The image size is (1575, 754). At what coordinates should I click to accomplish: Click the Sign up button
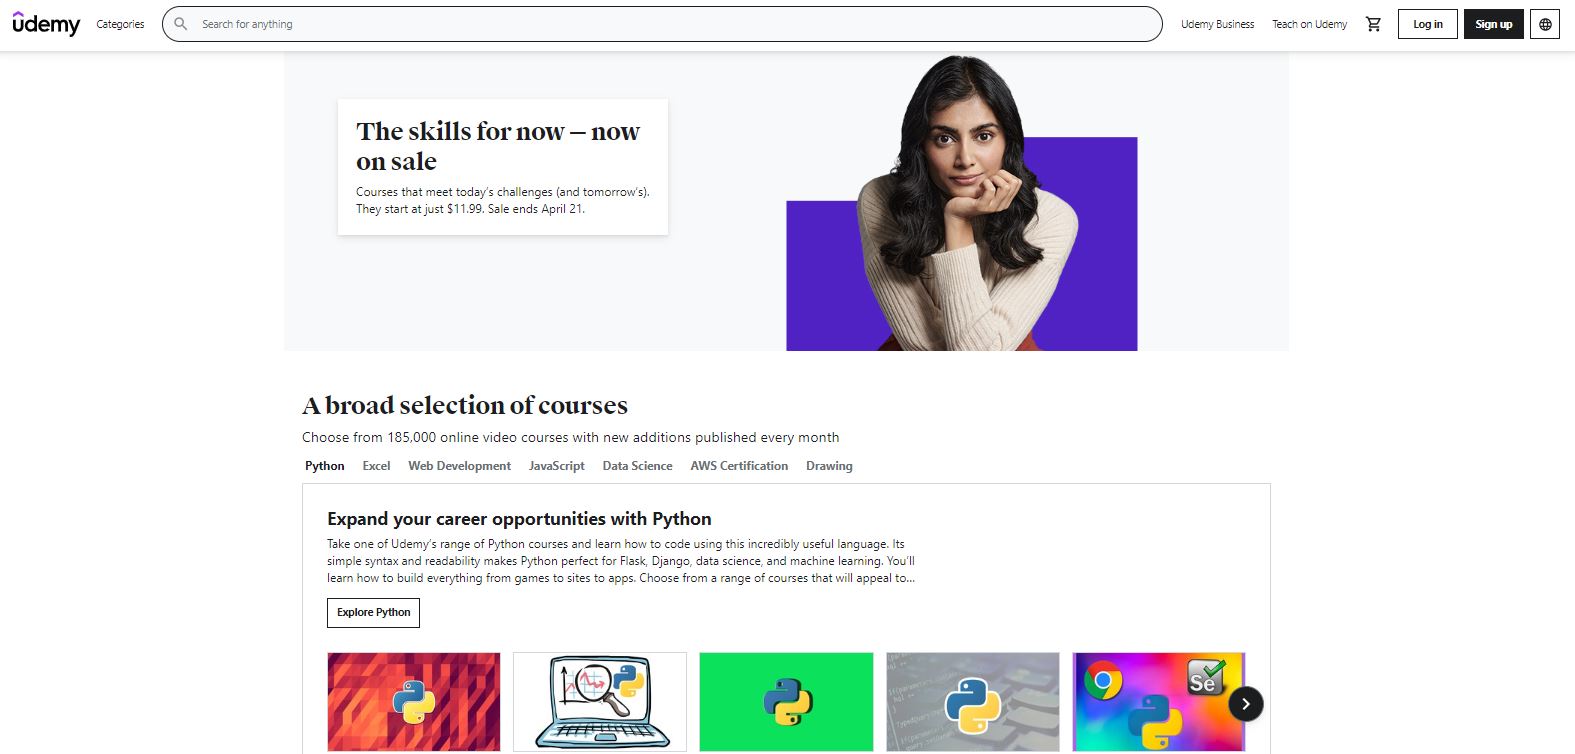pos(1493,24)
